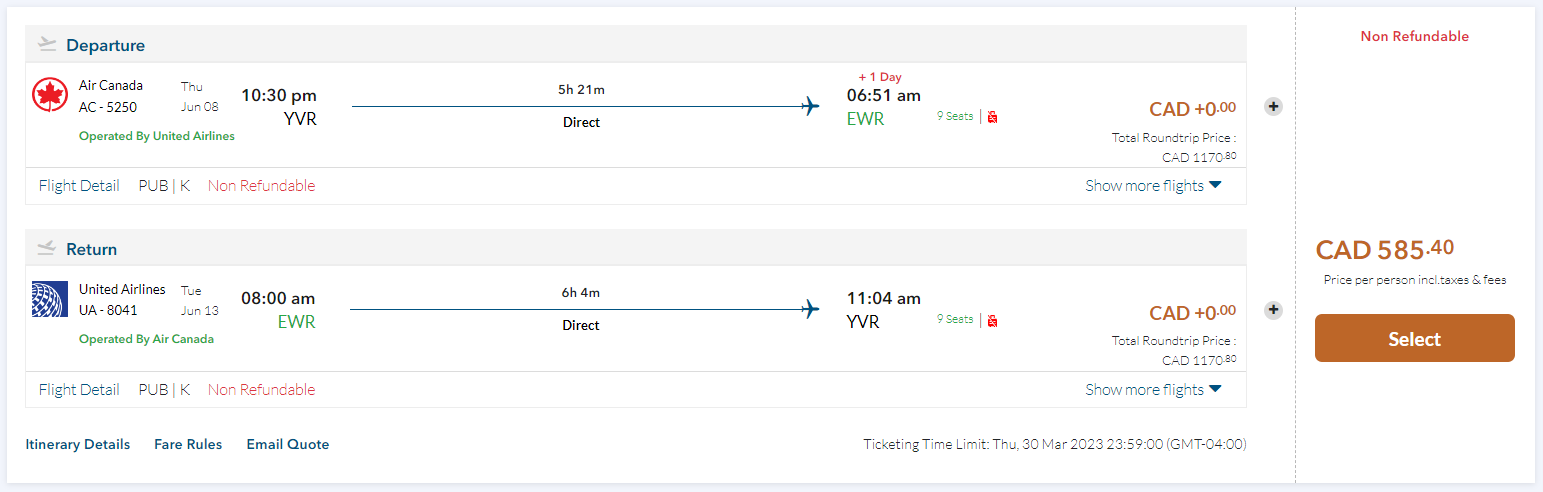
Task: Click the Air Canada maple leaf logo
Action: pos(49,95)
